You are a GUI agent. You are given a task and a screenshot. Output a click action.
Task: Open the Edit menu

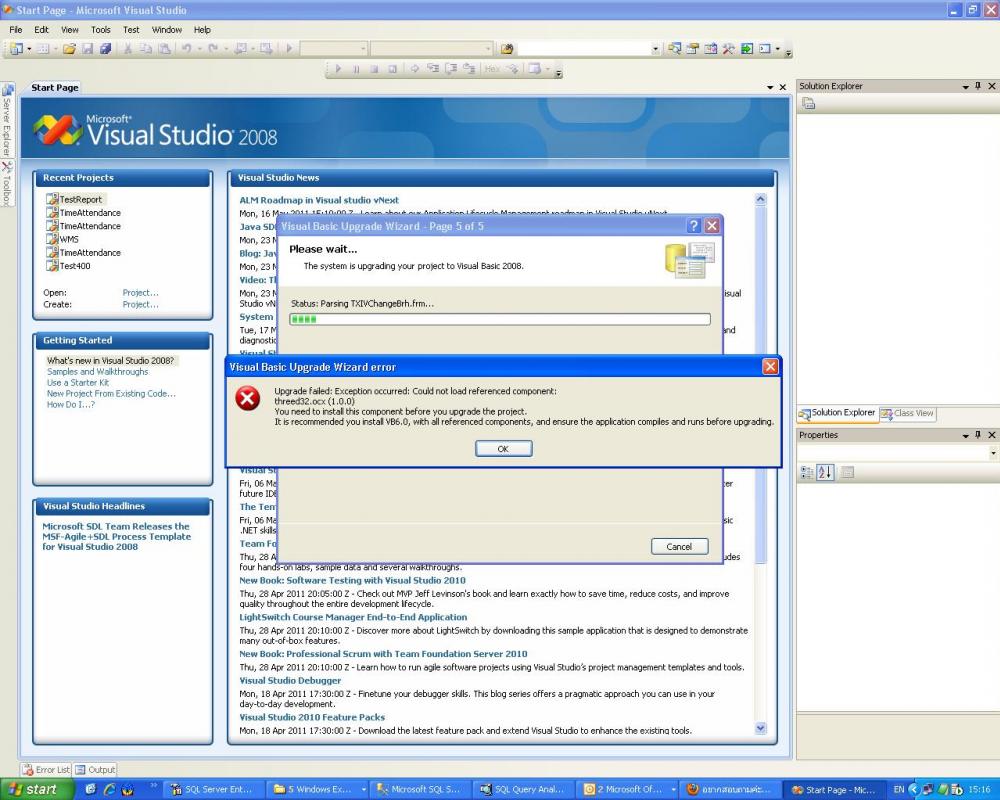(x=41, y=29)
